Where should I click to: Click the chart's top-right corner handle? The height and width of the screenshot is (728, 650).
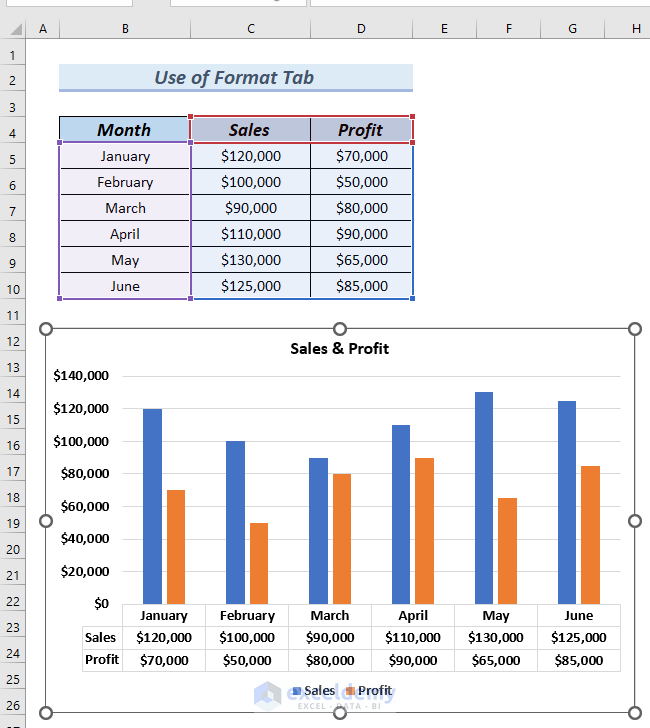pyautogui.click(x=634, y=329)
